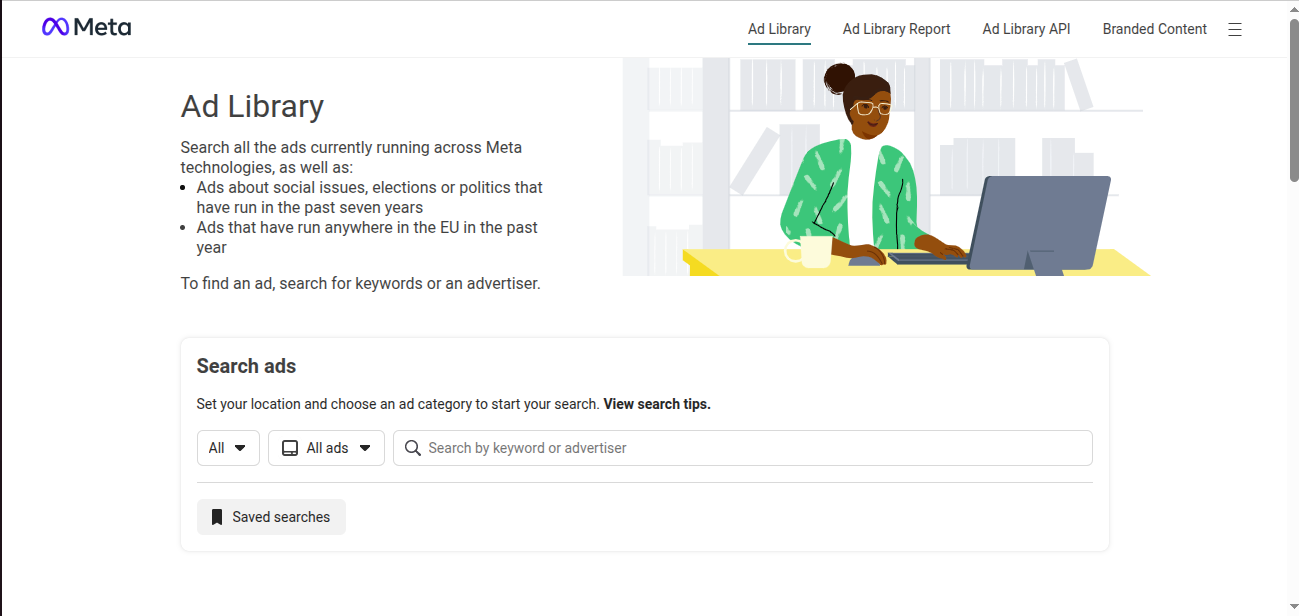This screenshot has width=1299, height=616.
Task: Click the Ad Library page heading
Action: point(252,106)
